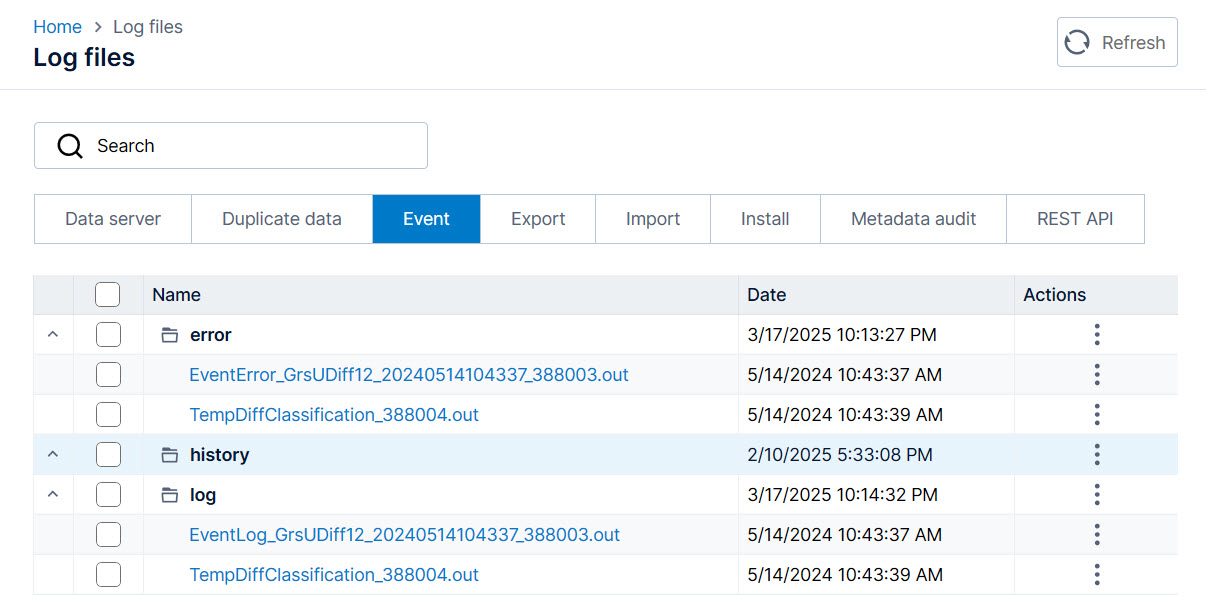Check the checkbox for EventError_GrsUDiff12 file

click(108, 374)
